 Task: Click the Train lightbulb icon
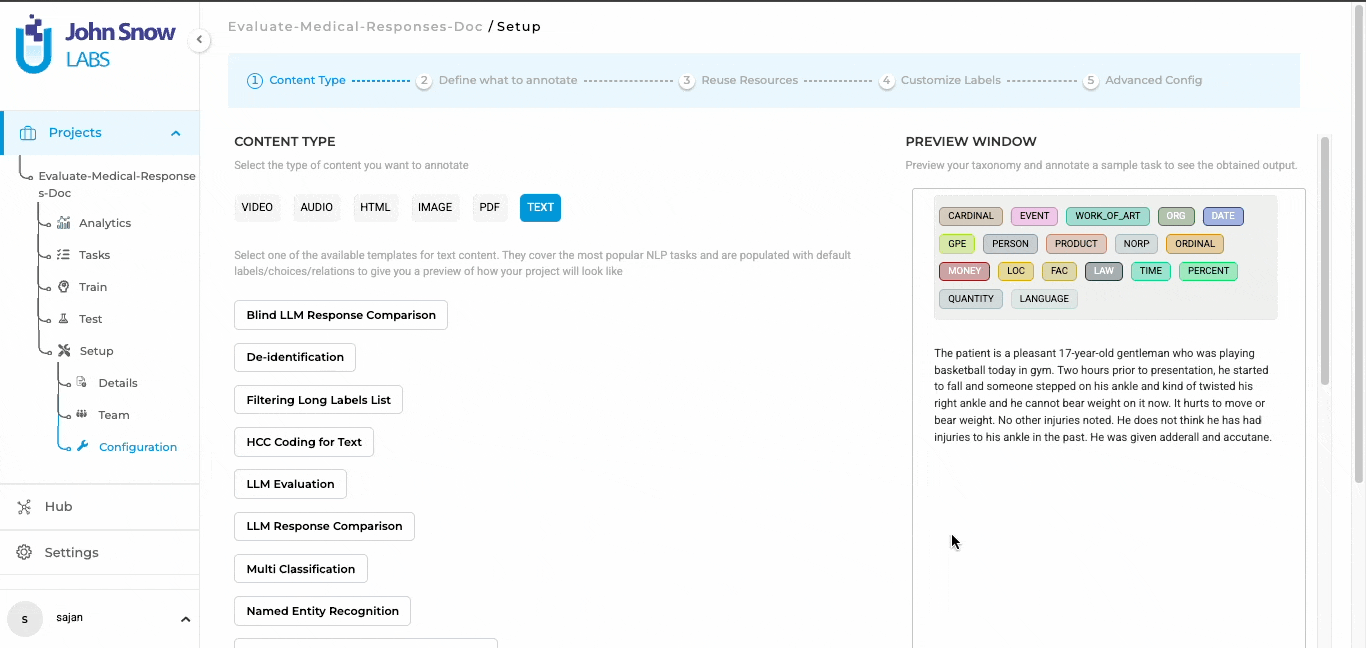64,287
